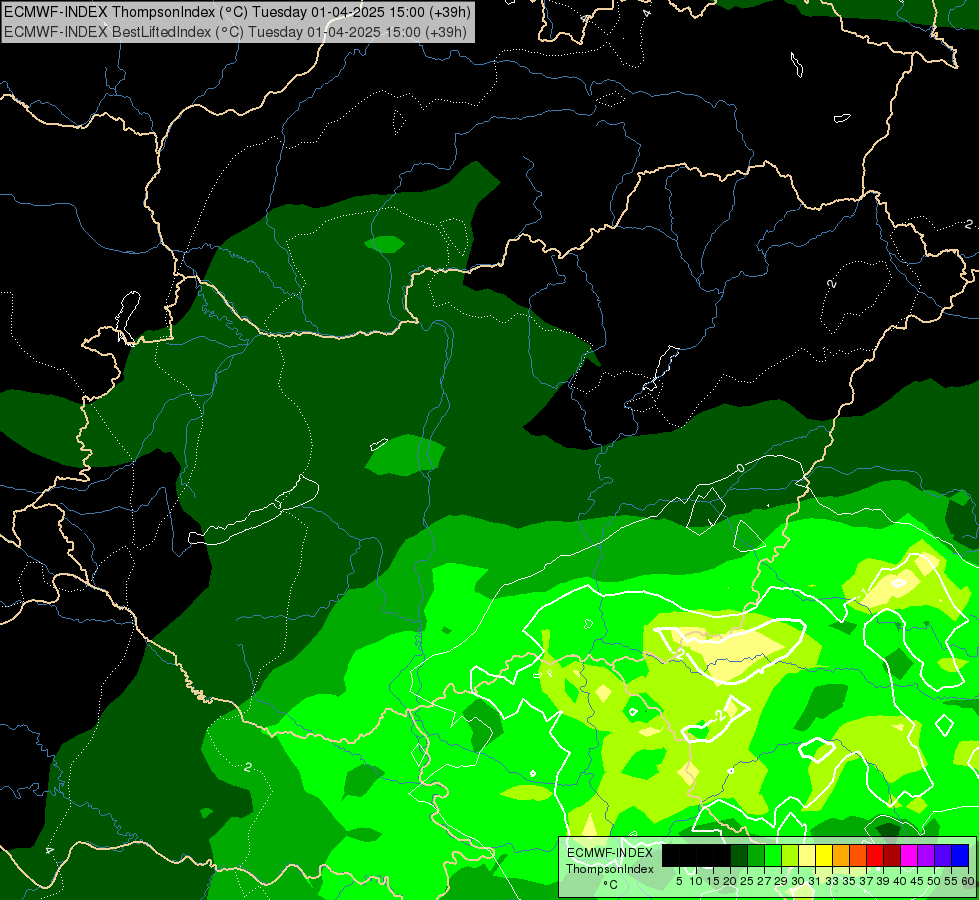
Task: Click legend tick value 10
Action: point(696,881)
